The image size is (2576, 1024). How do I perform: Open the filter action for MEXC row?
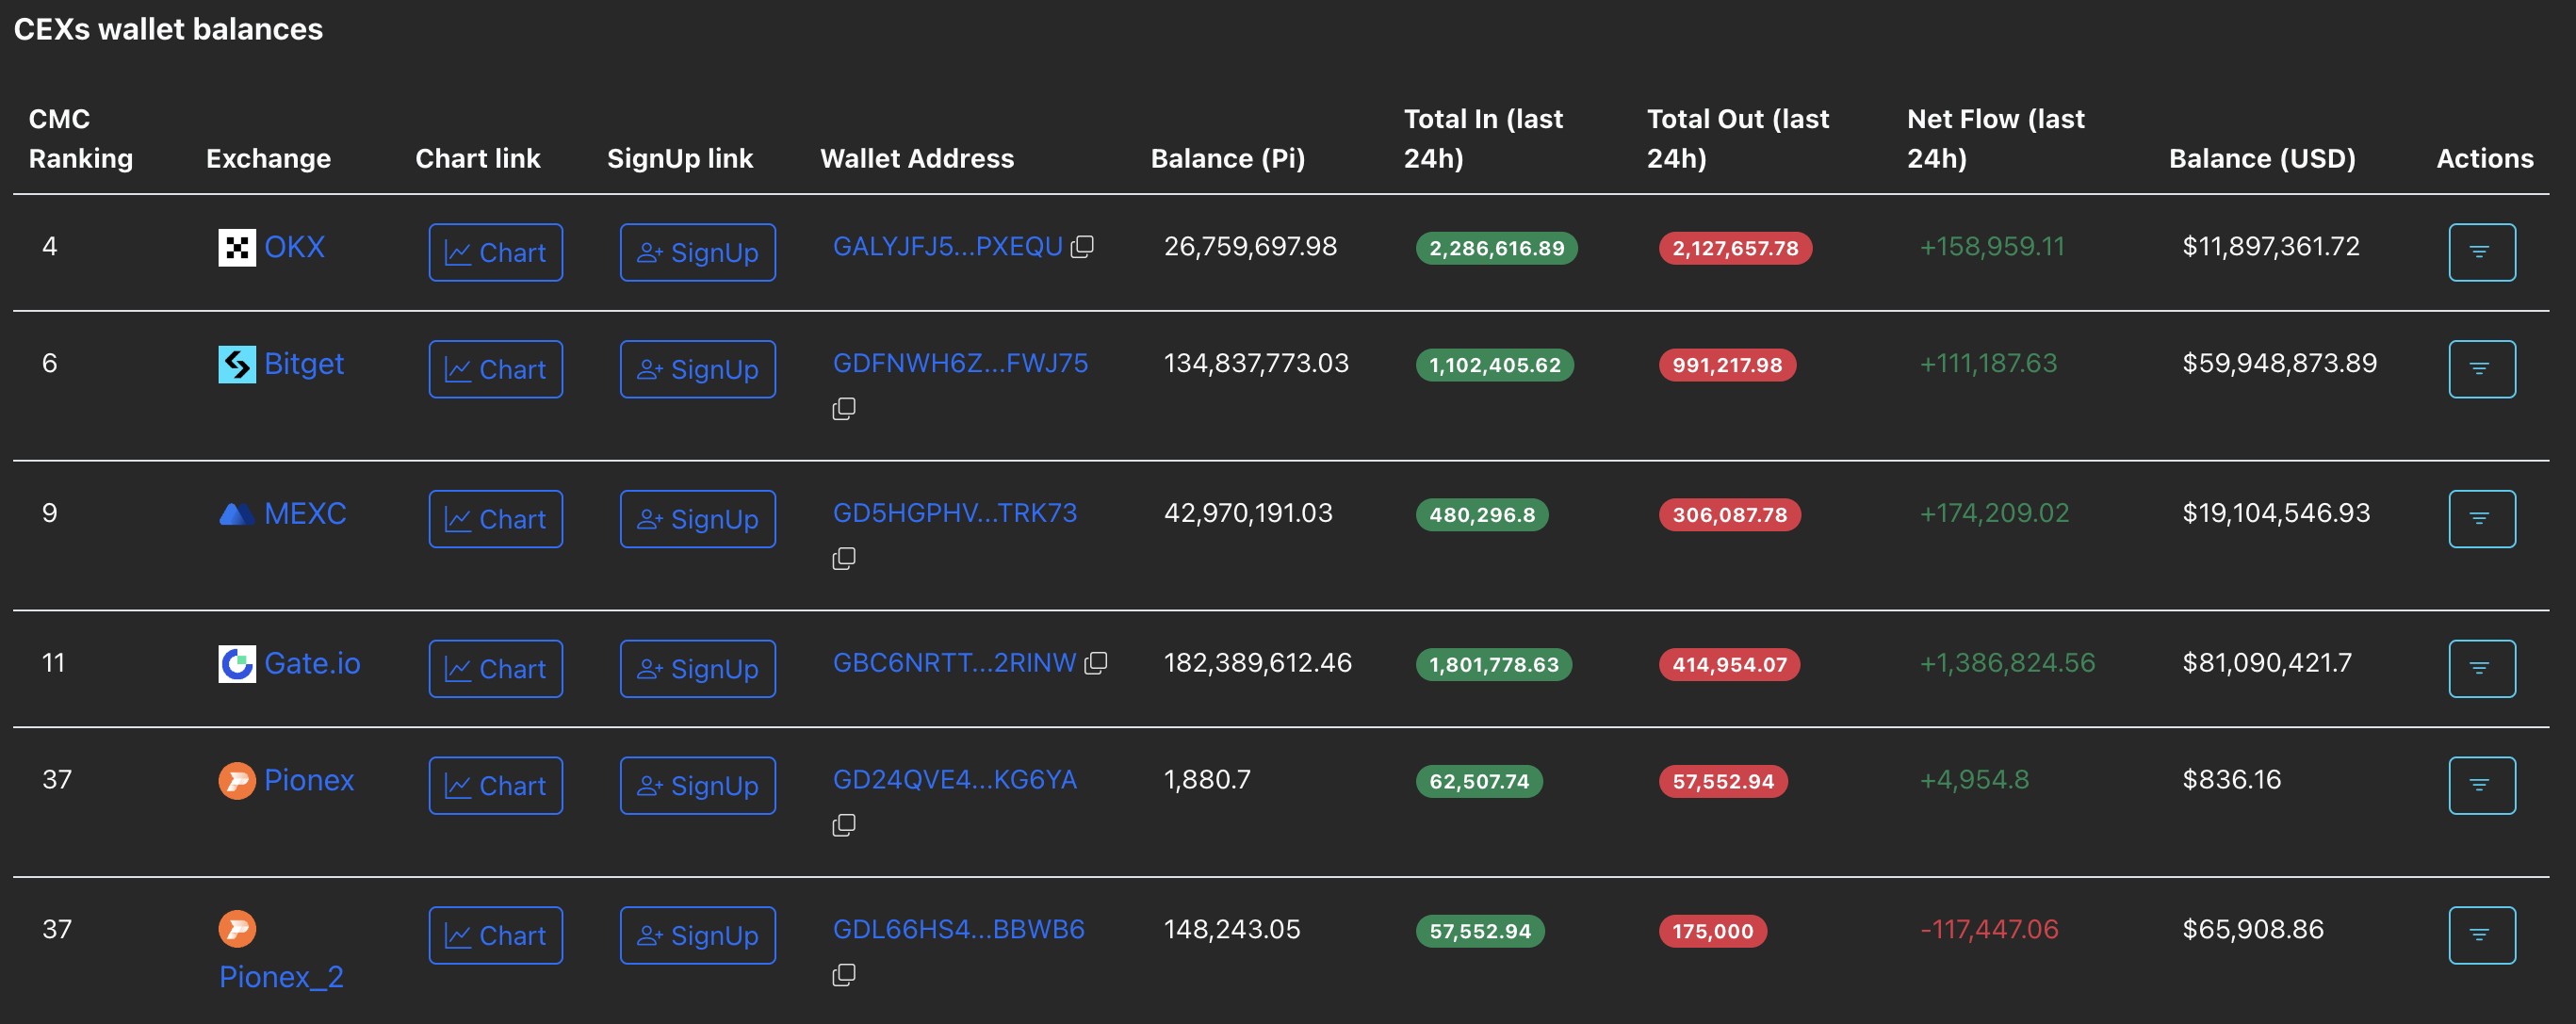pyautogui.click(x=2482, y=519)
